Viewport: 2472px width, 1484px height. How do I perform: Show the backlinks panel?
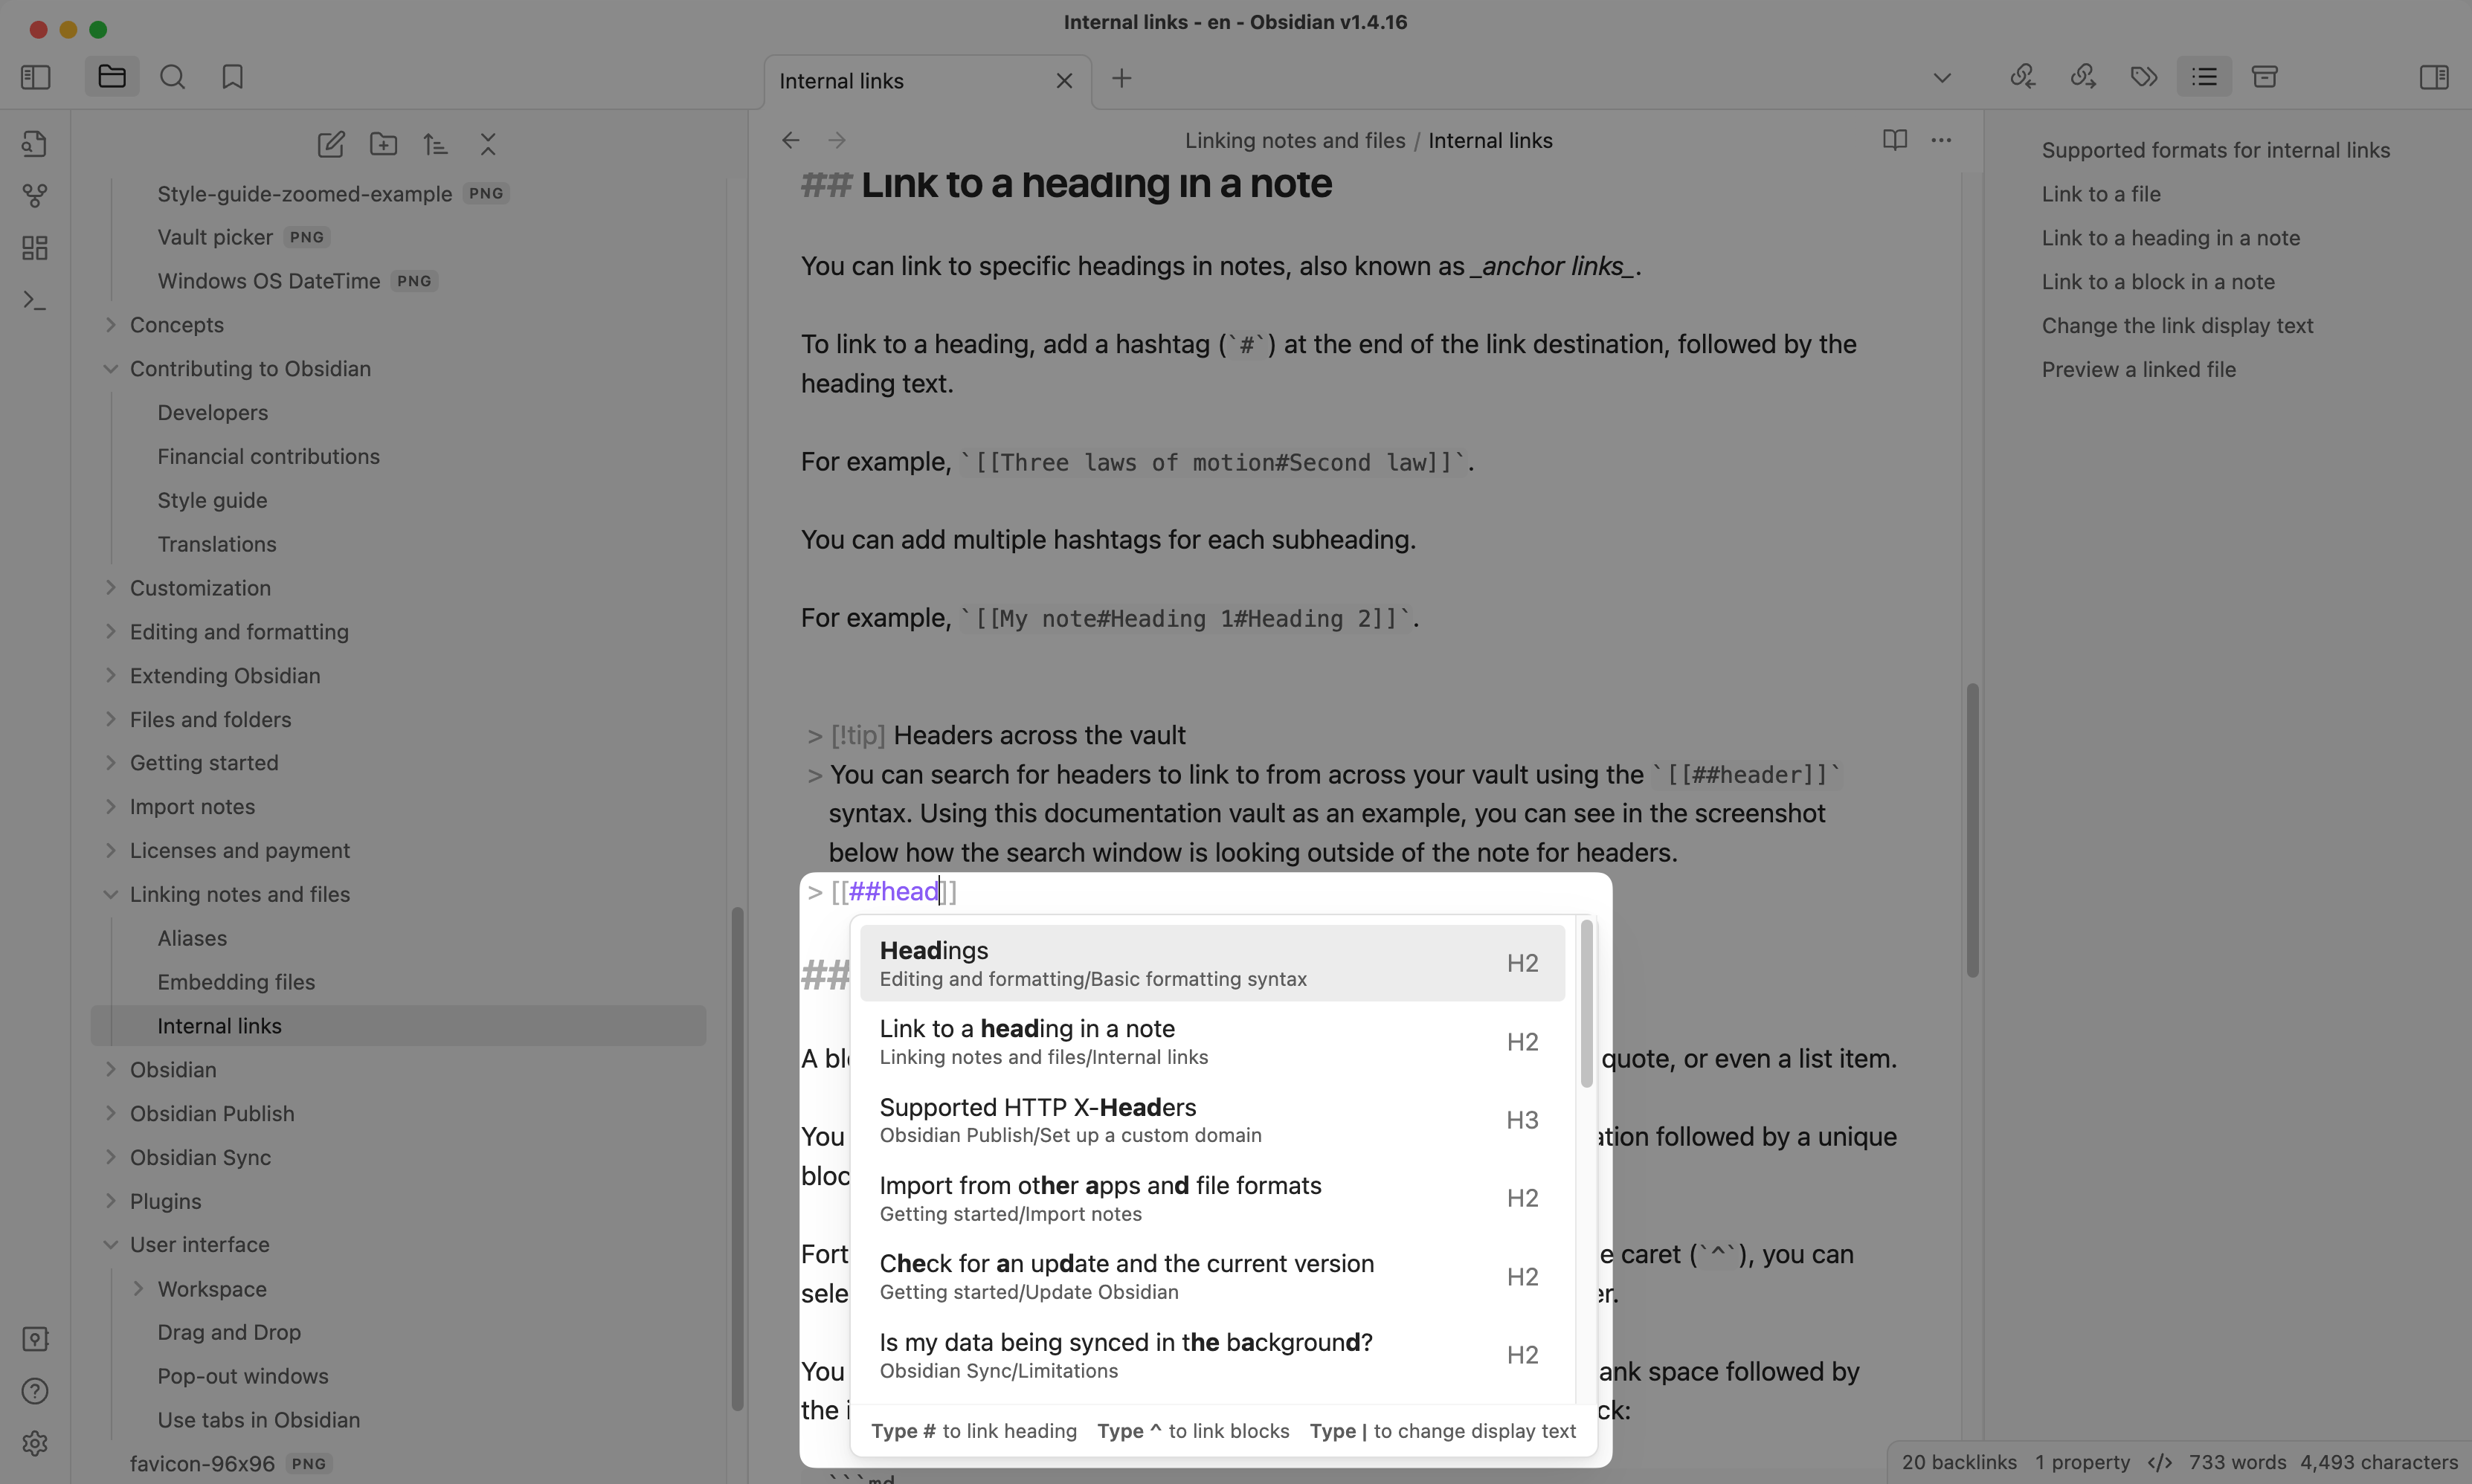(2023, 77)
